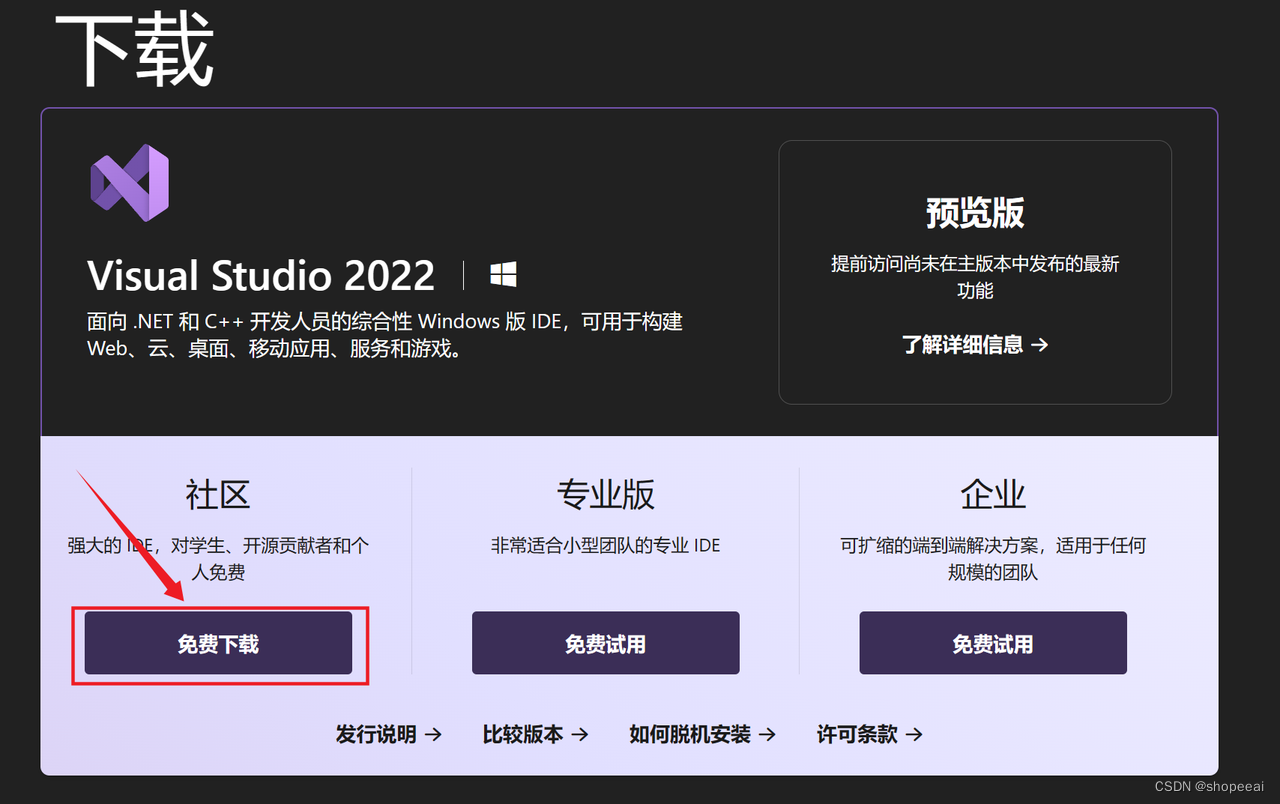Click the Visual Studio purple logo icon
1280x804 pixels.
tap(129, 182)
